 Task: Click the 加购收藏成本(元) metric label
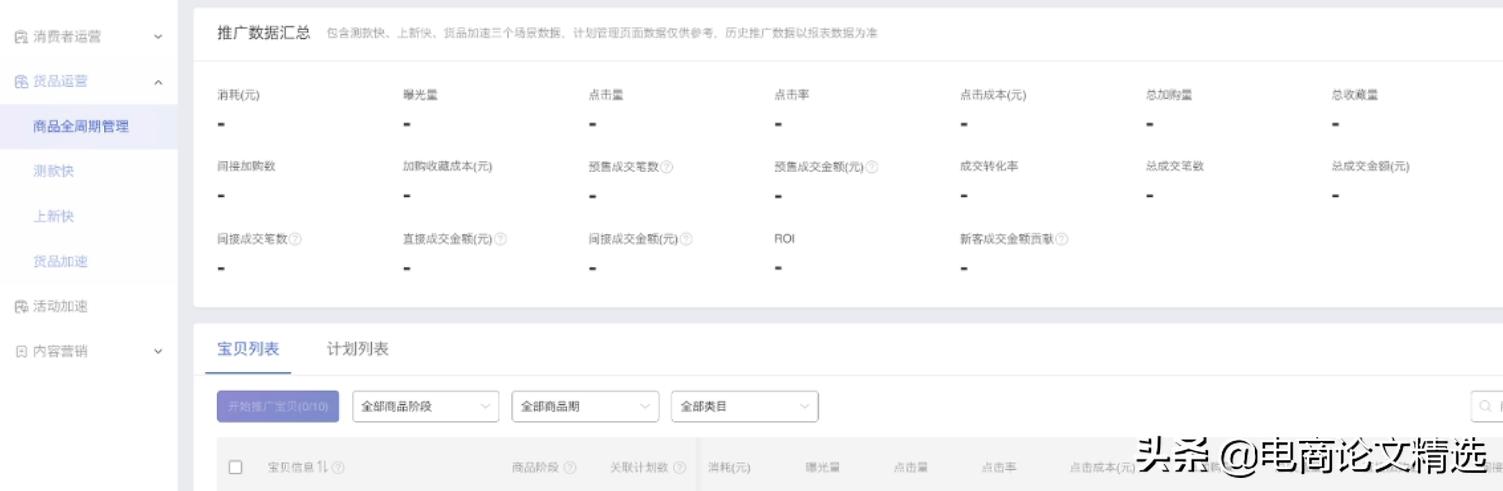pos(447,167)
